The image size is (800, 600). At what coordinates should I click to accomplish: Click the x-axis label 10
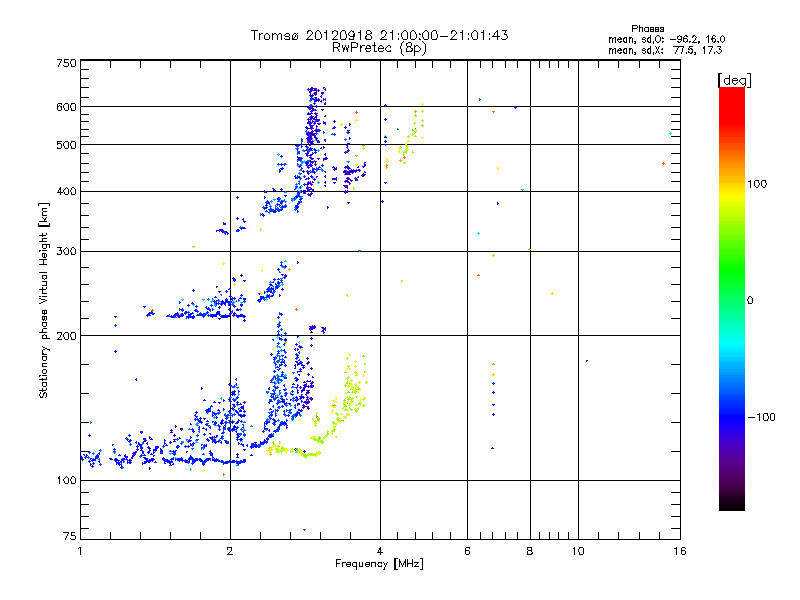click(x=578, y=551)
